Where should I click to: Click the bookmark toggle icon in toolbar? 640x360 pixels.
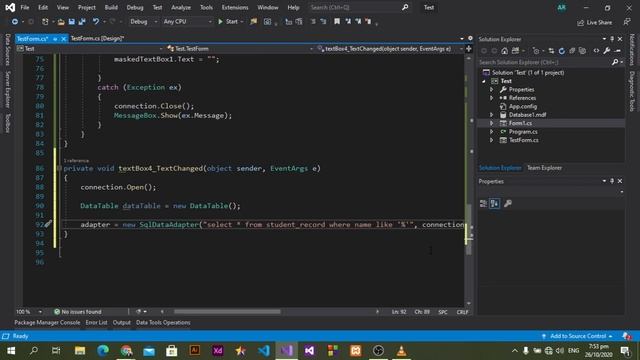coord(337,22)
